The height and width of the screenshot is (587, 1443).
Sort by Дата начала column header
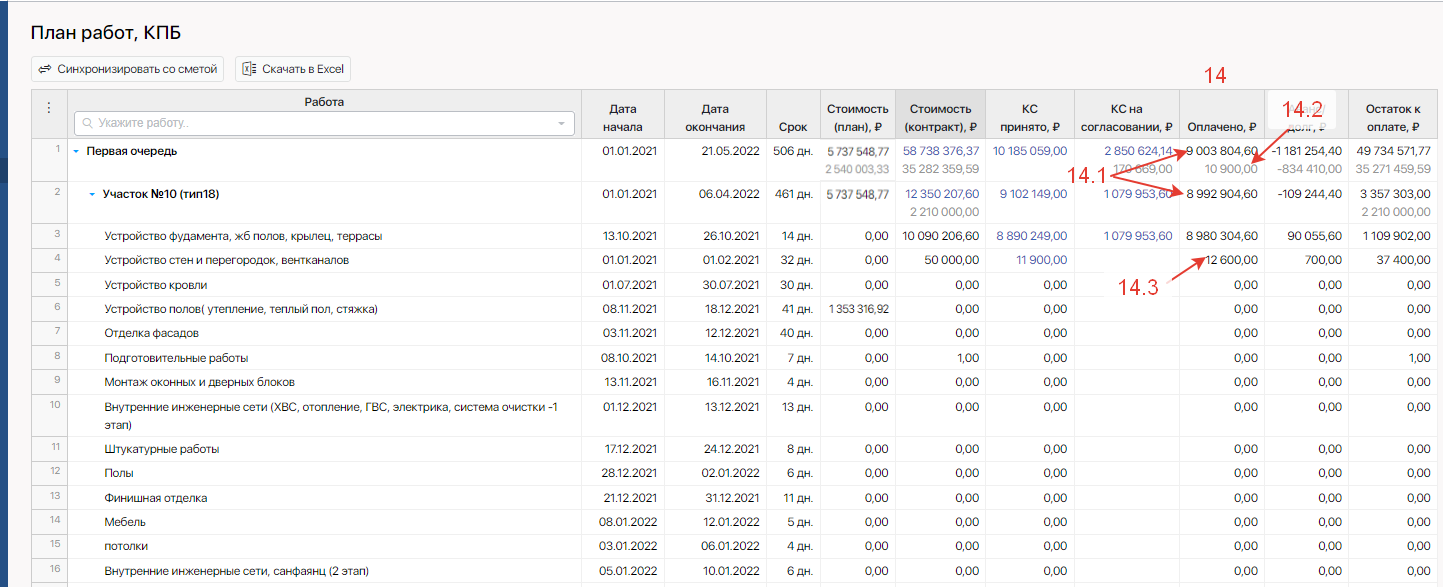point(622,118)
